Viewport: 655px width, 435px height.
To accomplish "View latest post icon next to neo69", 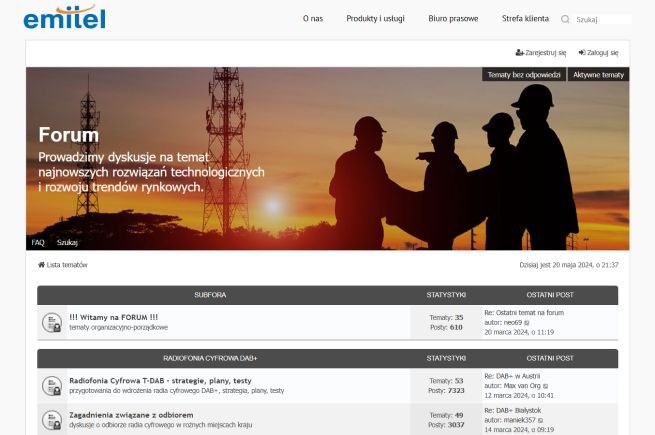I will tap(527, 323).
